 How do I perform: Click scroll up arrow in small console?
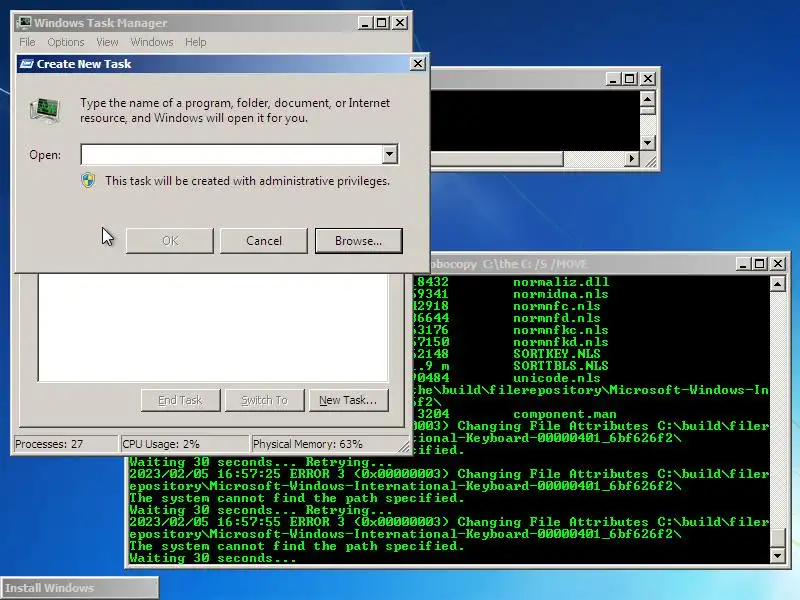[x=647, y=98]
